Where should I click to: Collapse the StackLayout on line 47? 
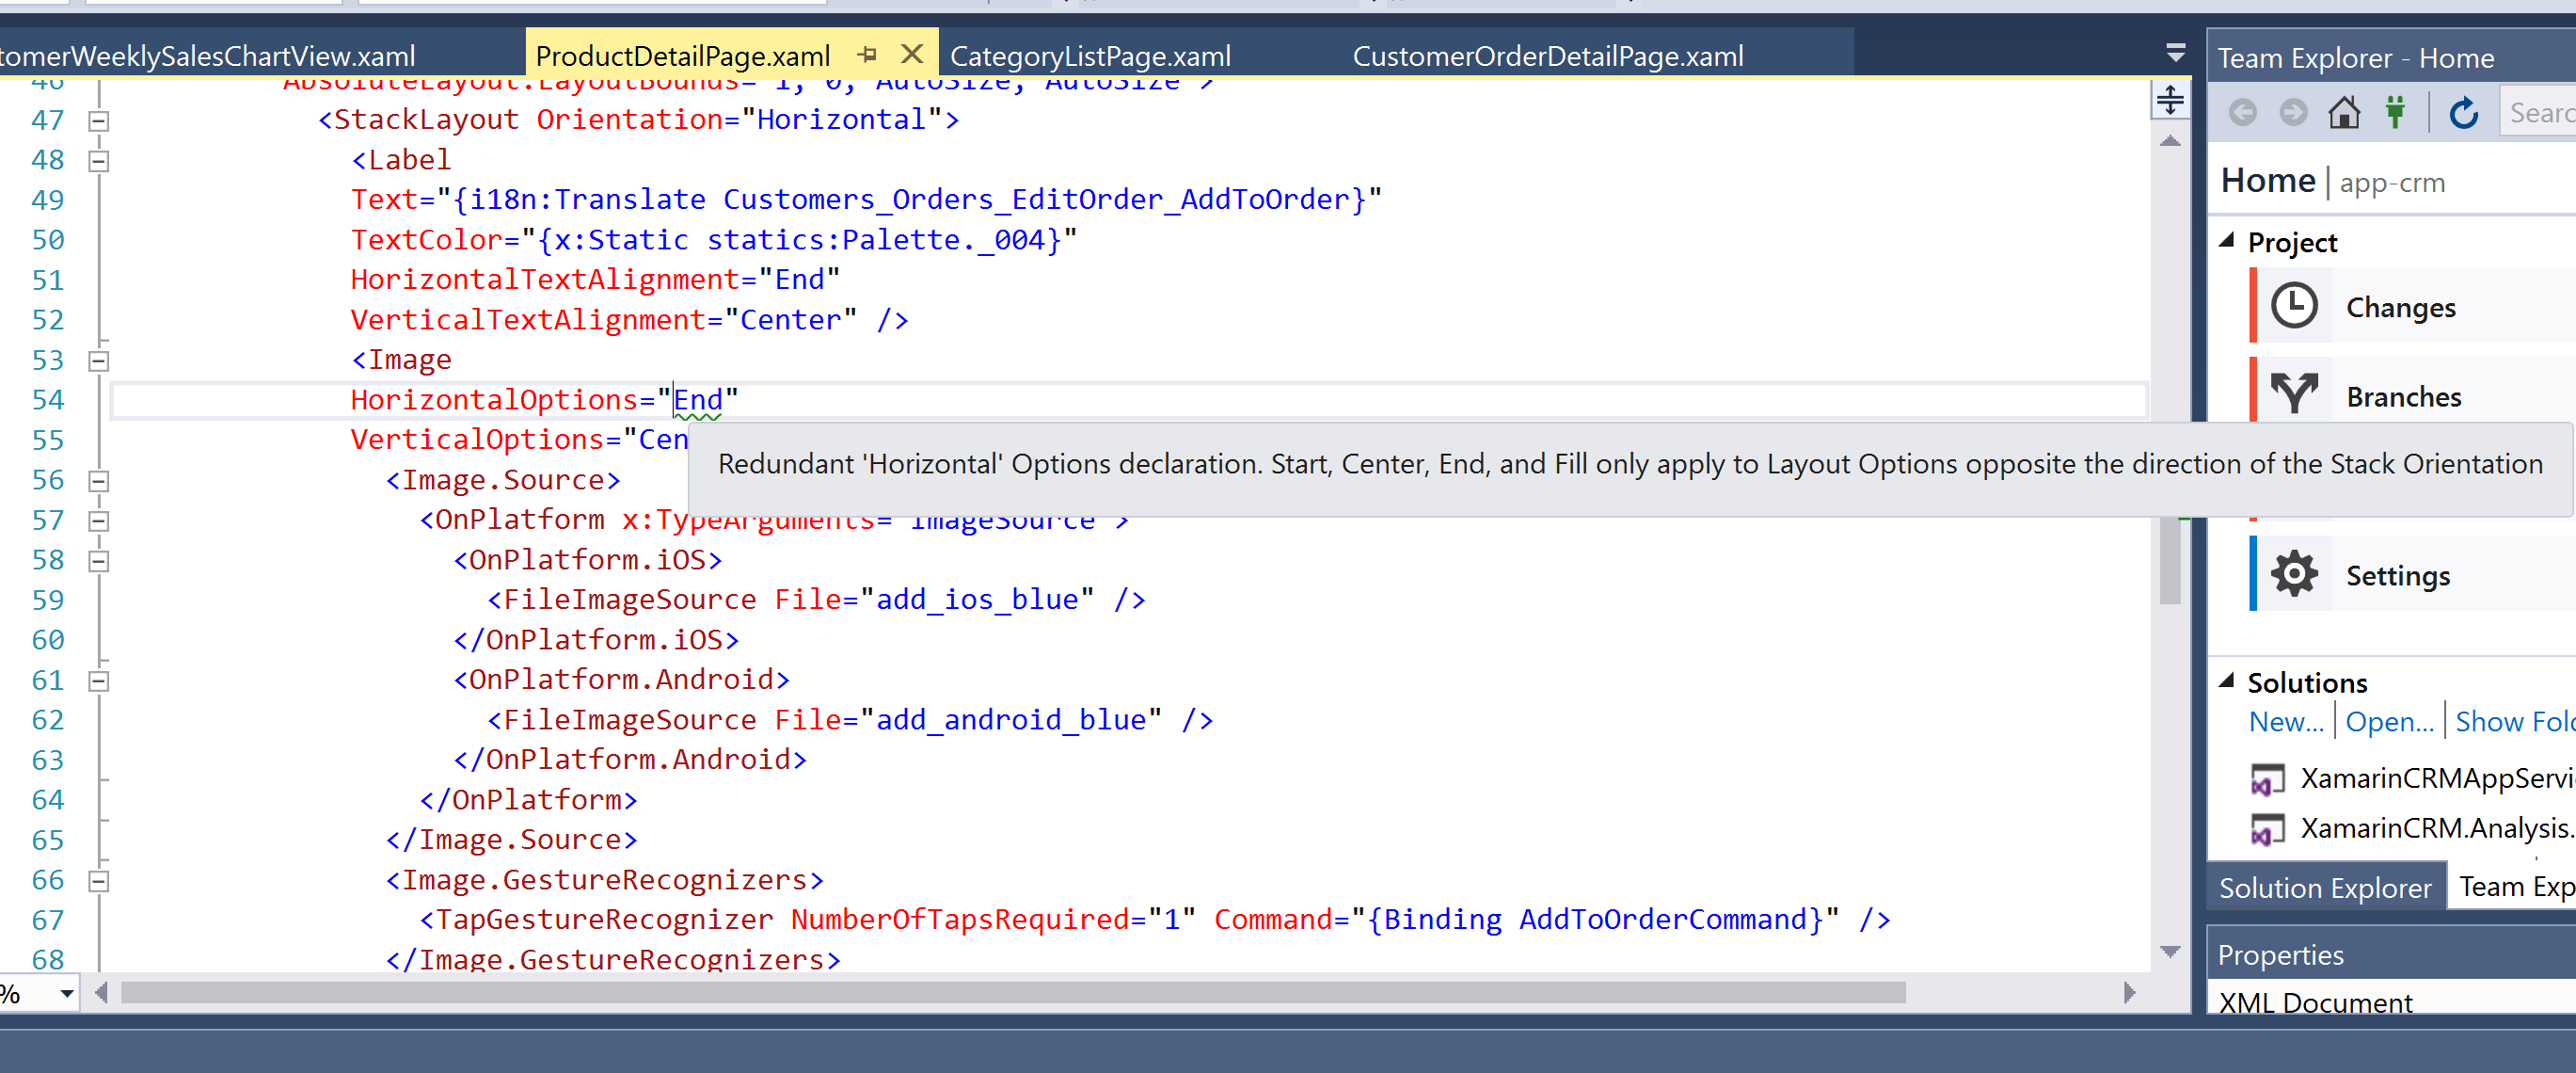tap(98, 121)
